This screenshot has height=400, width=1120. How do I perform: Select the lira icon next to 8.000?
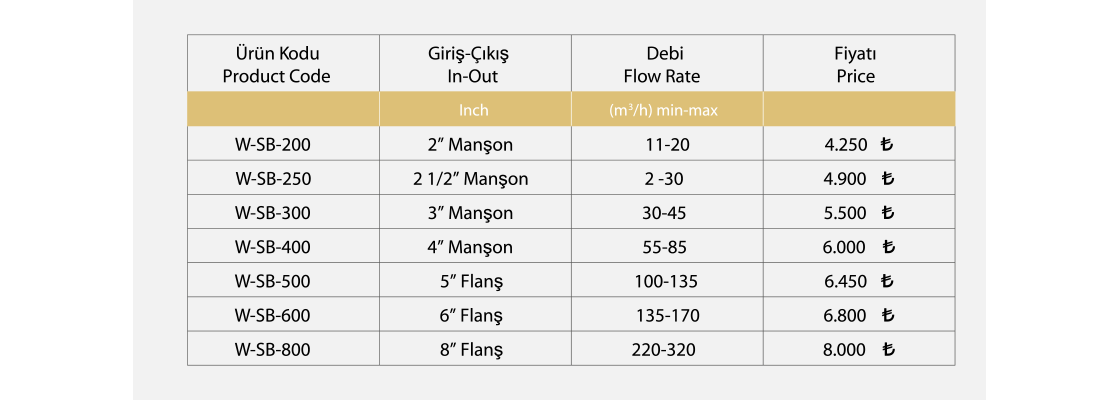point(888,350)
